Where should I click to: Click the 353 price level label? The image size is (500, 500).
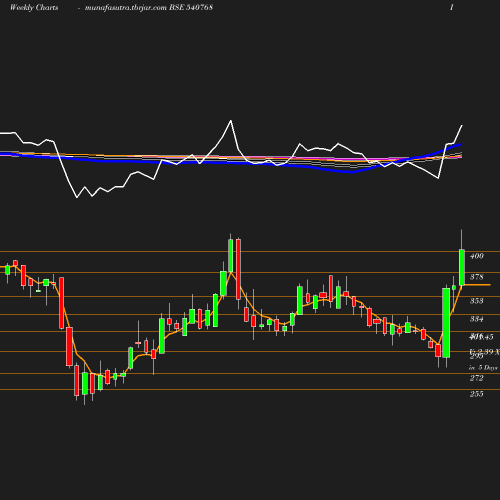click(x=476, y=301)
